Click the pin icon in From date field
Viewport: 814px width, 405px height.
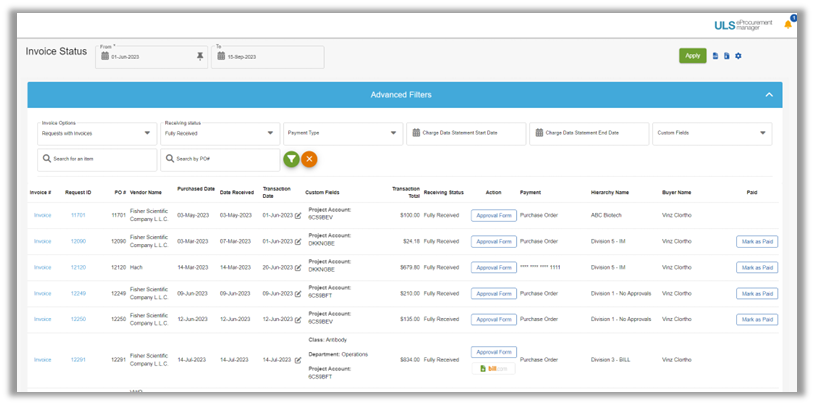pos(200,57)
